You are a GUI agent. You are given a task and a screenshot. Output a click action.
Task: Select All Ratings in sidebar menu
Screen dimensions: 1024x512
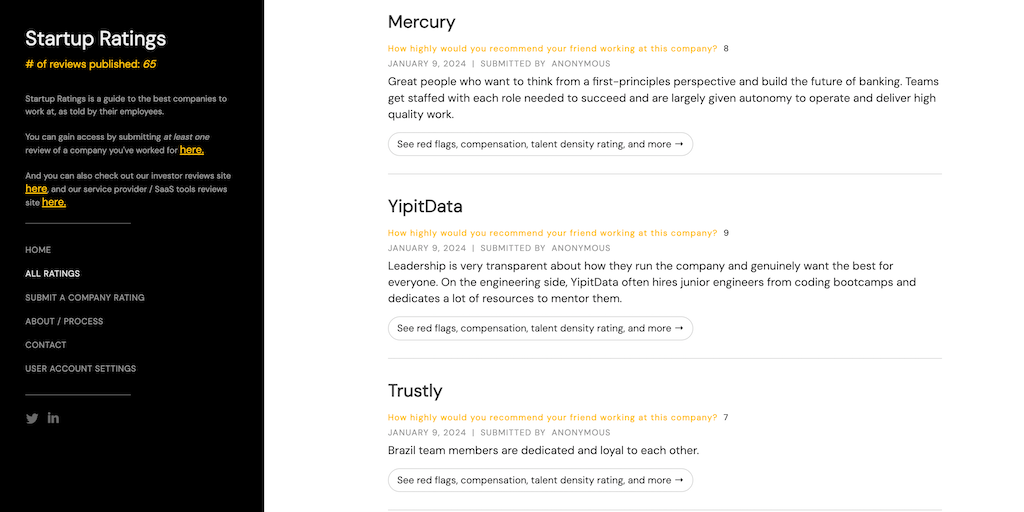(x=53, y=274)
